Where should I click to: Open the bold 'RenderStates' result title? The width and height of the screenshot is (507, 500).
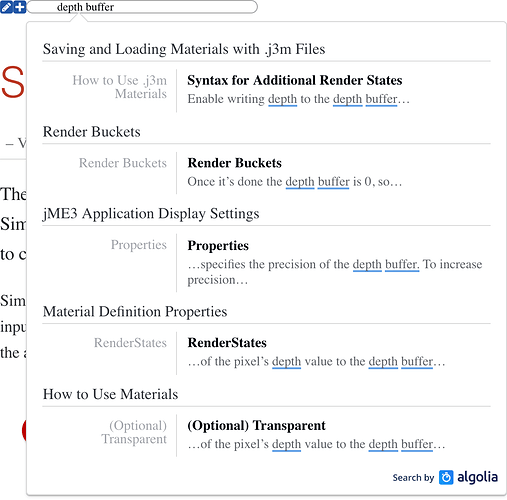point(227,343)
